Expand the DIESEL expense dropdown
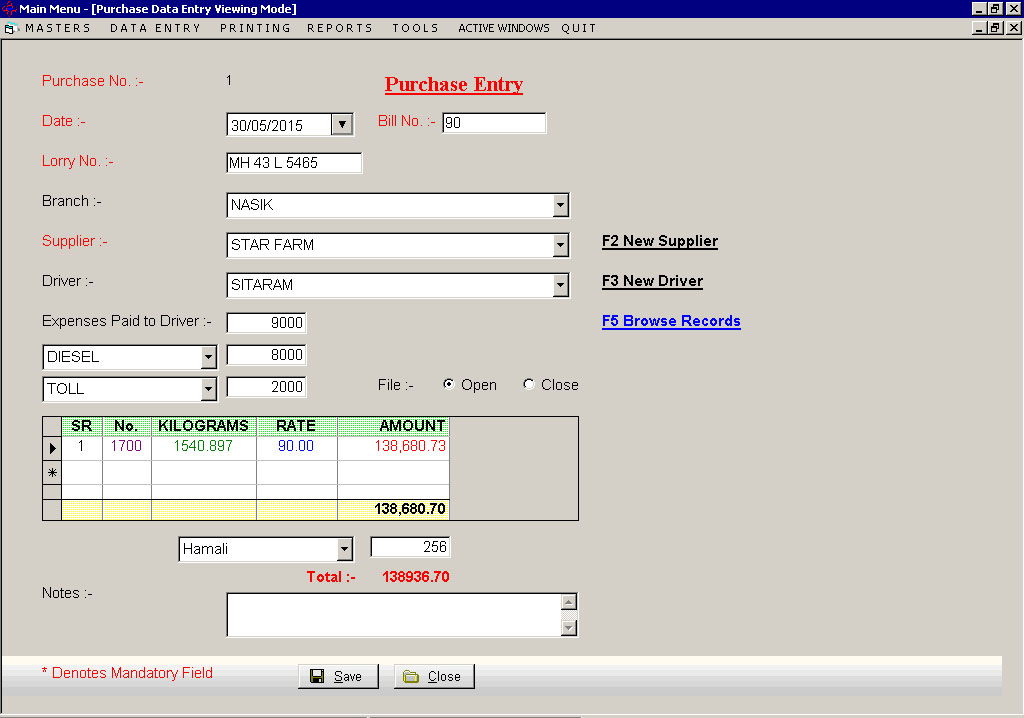This screenshot has width=1024, height=718. pyautogui.click(x=207, y=357)
